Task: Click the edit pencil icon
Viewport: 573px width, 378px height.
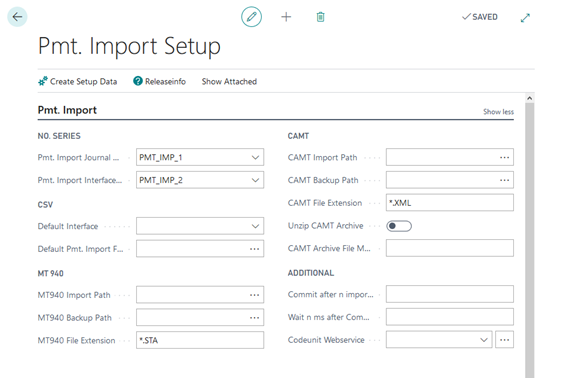Action: click(251, 17)
